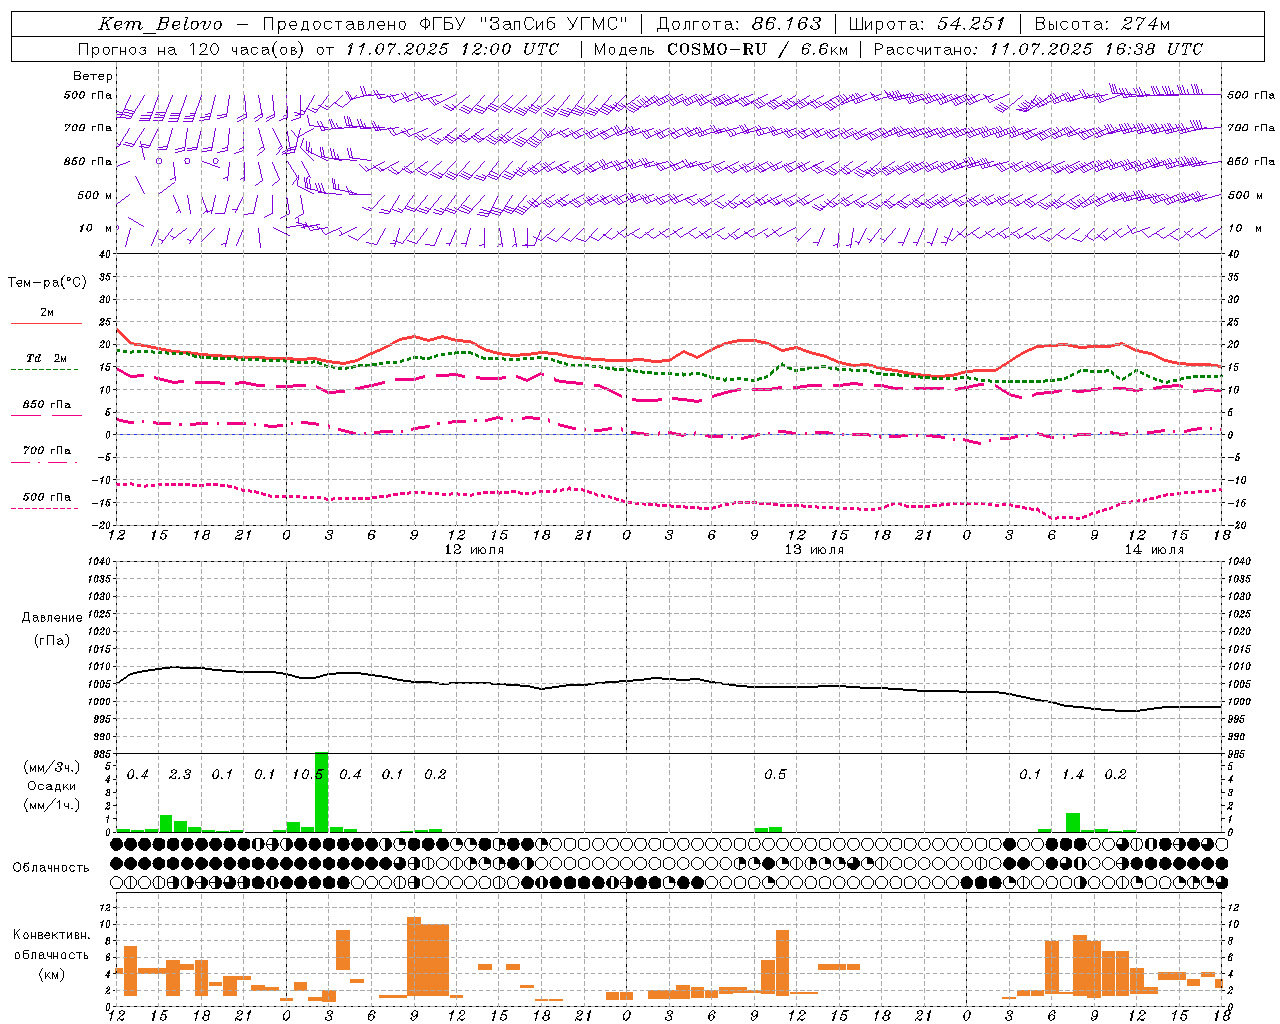Select the "Td 2м" dew point legend entry
1280x1024 pixels.
47,358
